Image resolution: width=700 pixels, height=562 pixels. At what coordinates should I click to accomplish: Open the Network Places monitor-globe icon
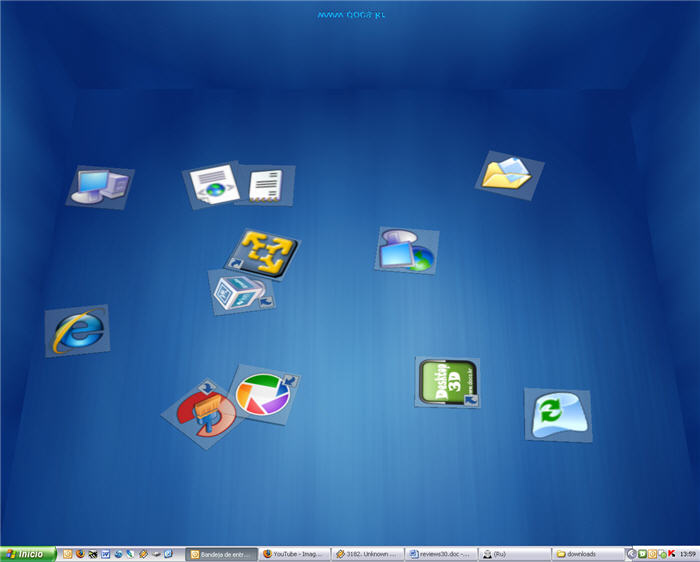click(407, 250)
